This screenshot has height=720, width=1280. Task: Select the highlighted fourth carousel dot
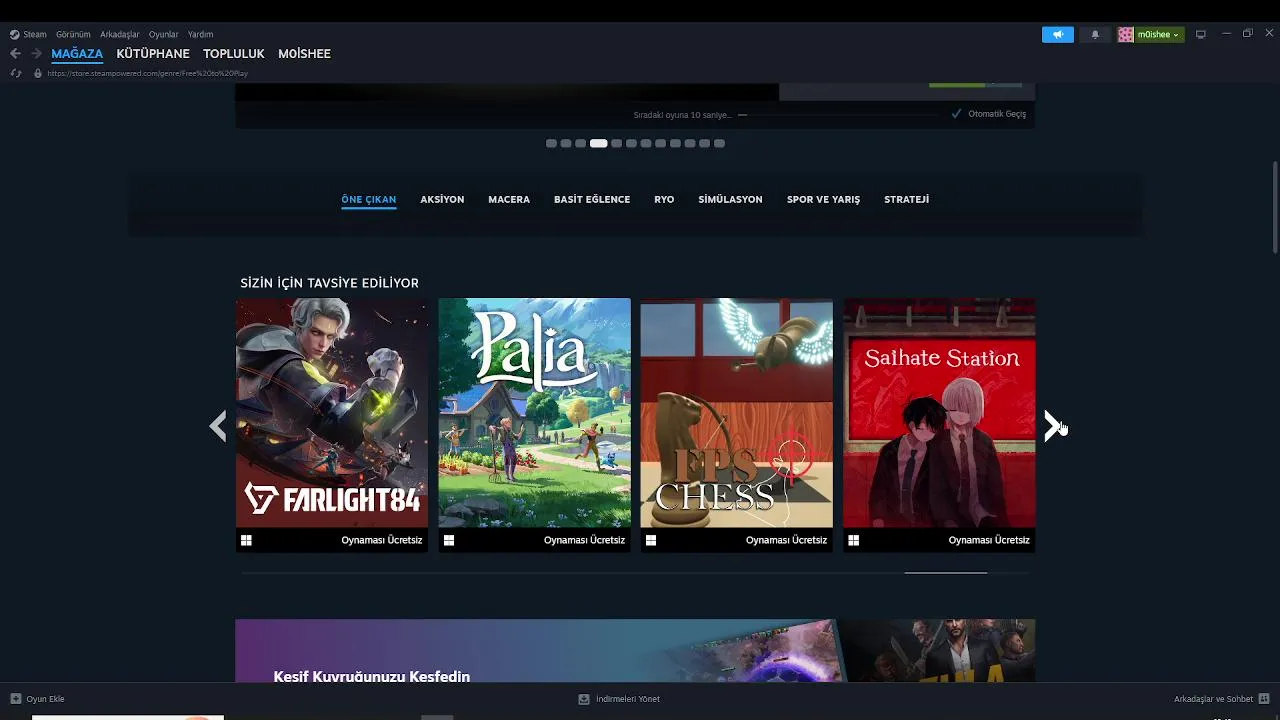(x=598, y=143)
